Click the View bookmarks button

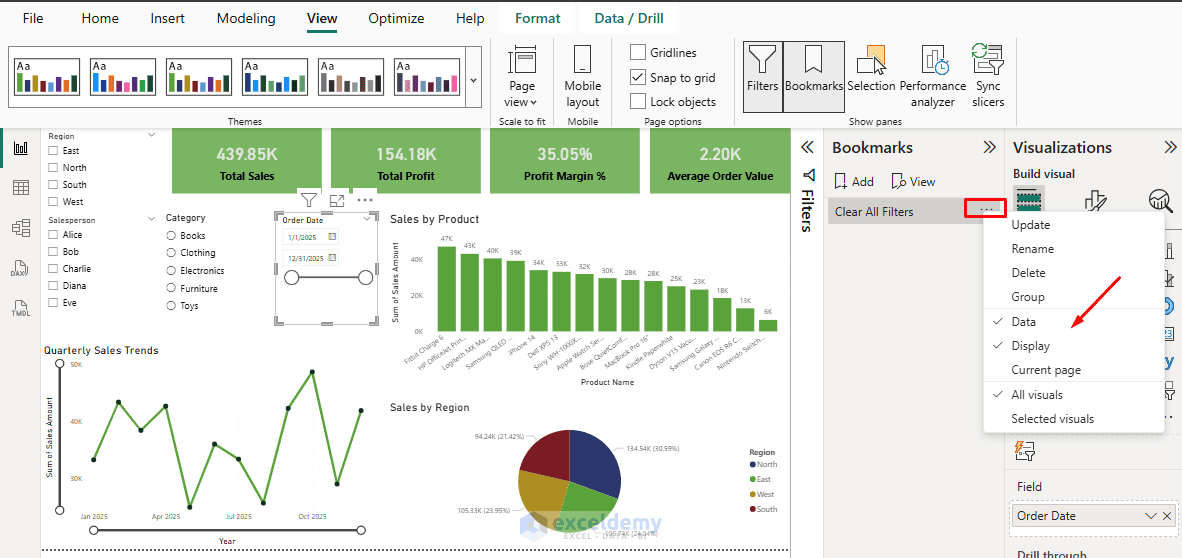pyautogui.click(x=913, y=182)
